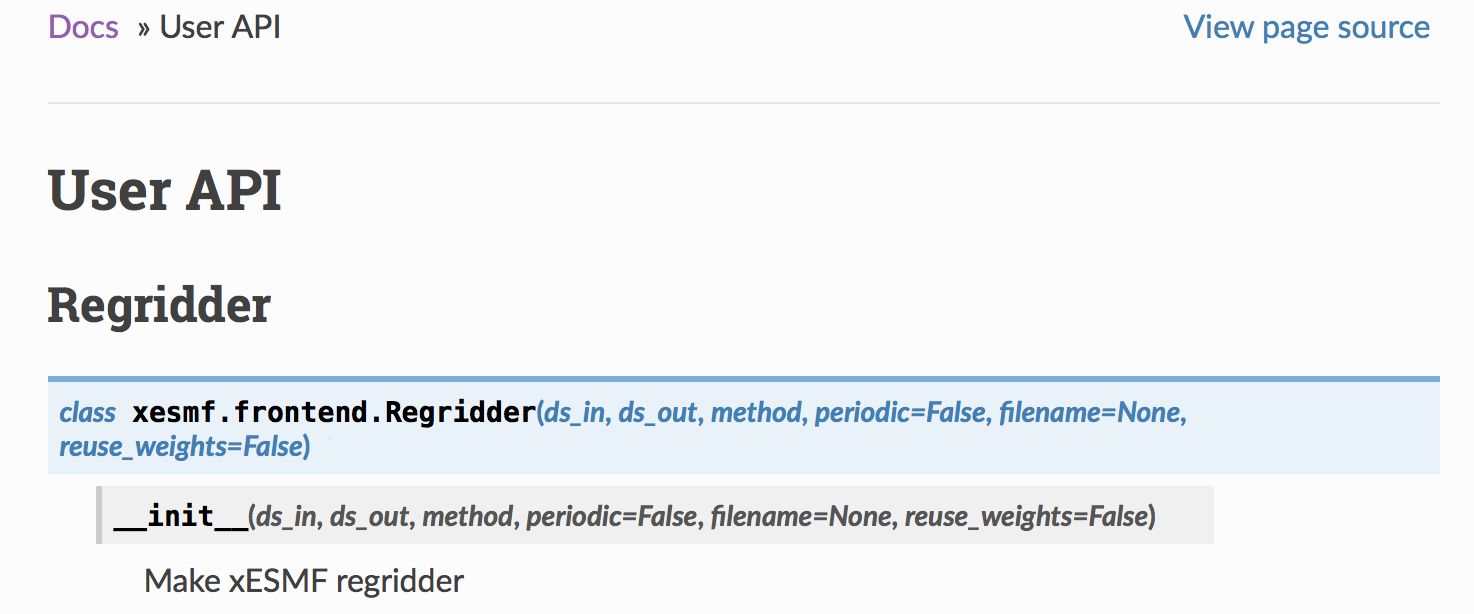1474x614 pixels.
Task: Select the Regridder section heading
Action: 158,306
